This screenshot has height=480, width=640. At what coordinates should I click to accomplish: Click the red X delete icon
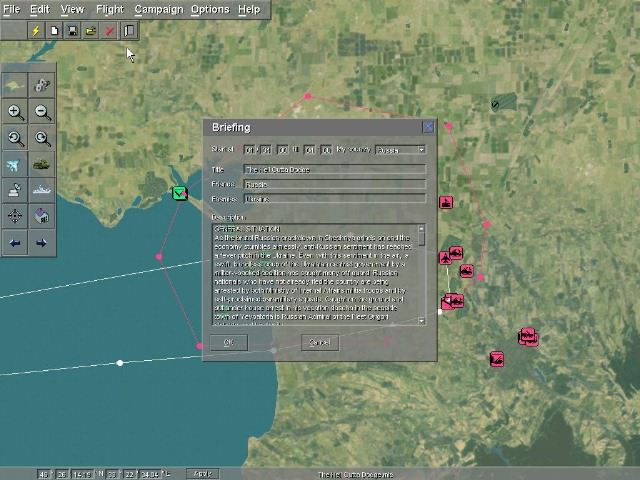[x=109, y=31]
